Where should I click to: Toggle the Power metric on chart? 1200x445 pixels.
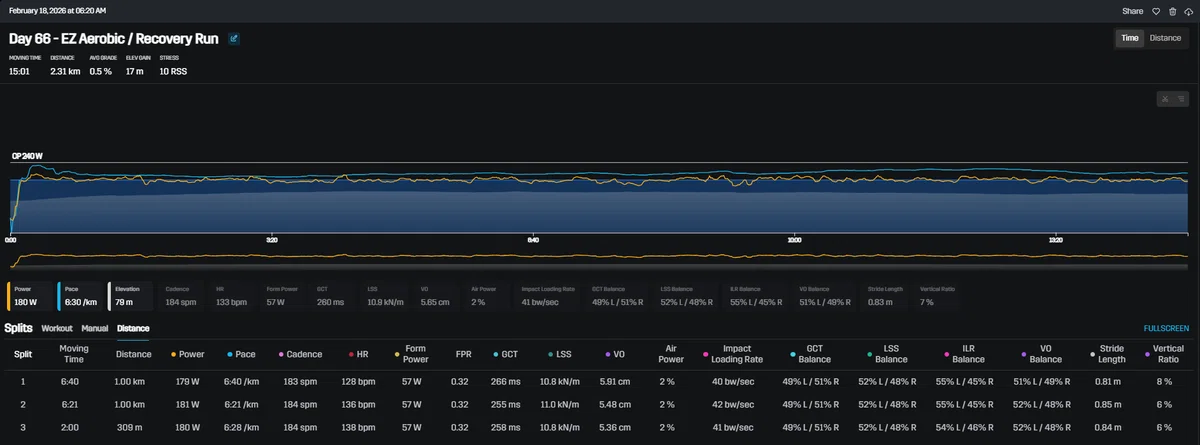tap(30, 295)
